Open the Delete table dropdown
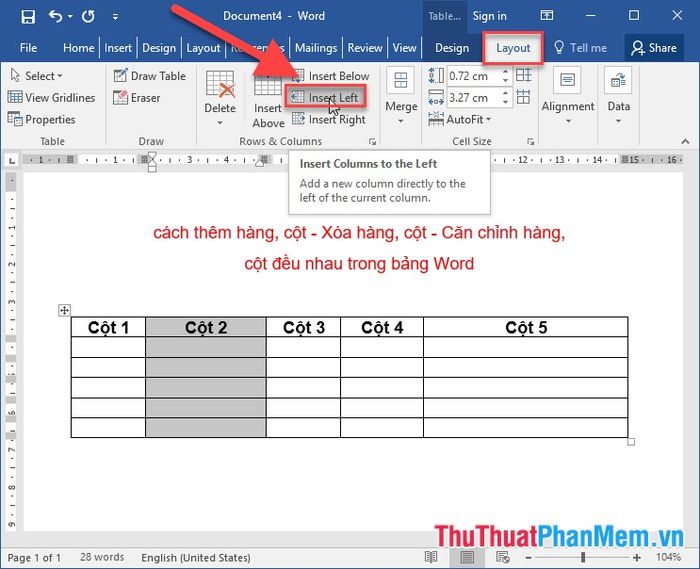 point(220,98)
